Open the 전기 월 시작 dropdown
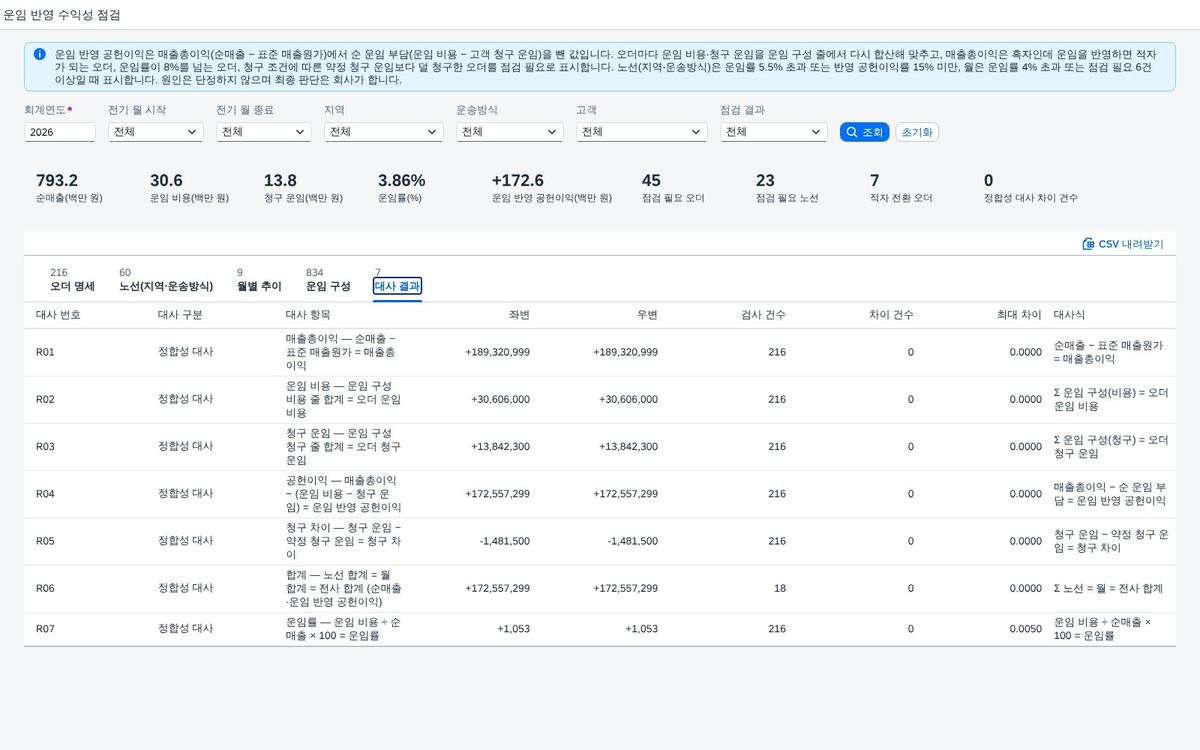Viewport: 1200px width, 750px height. click(156, 132)
